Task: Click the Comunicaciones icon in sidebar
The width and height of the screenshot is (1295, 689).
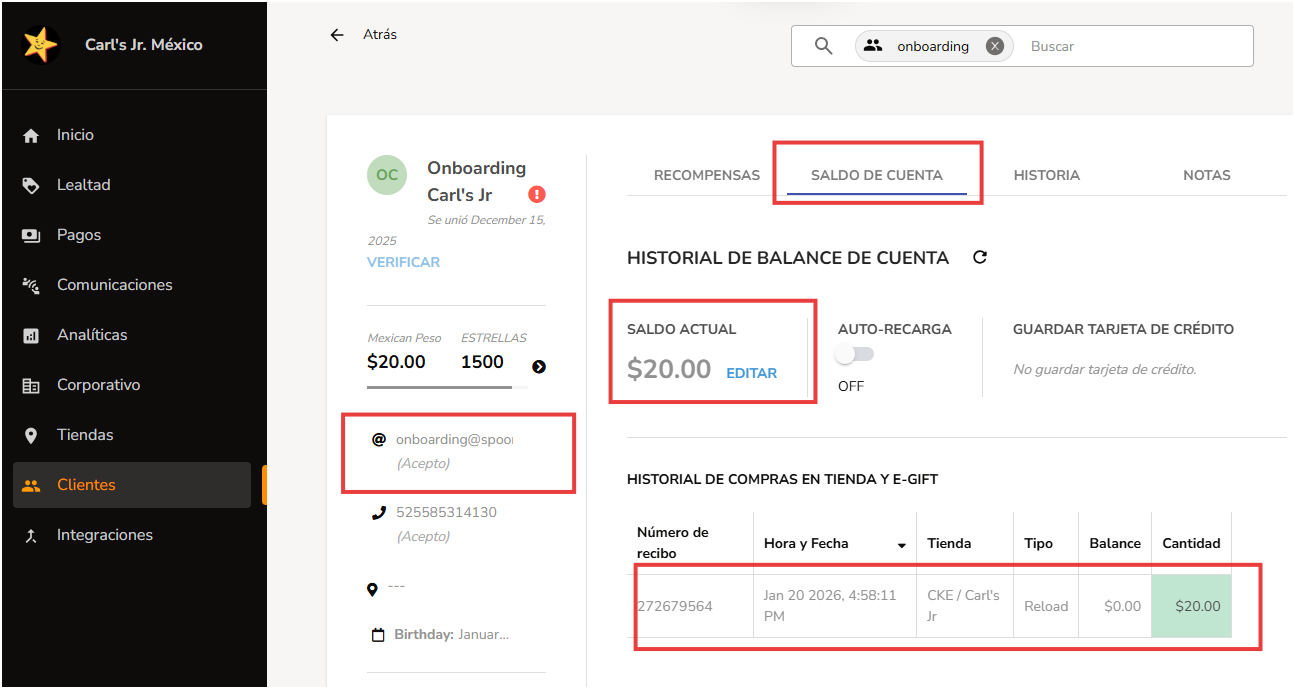Action: (31, 286)
